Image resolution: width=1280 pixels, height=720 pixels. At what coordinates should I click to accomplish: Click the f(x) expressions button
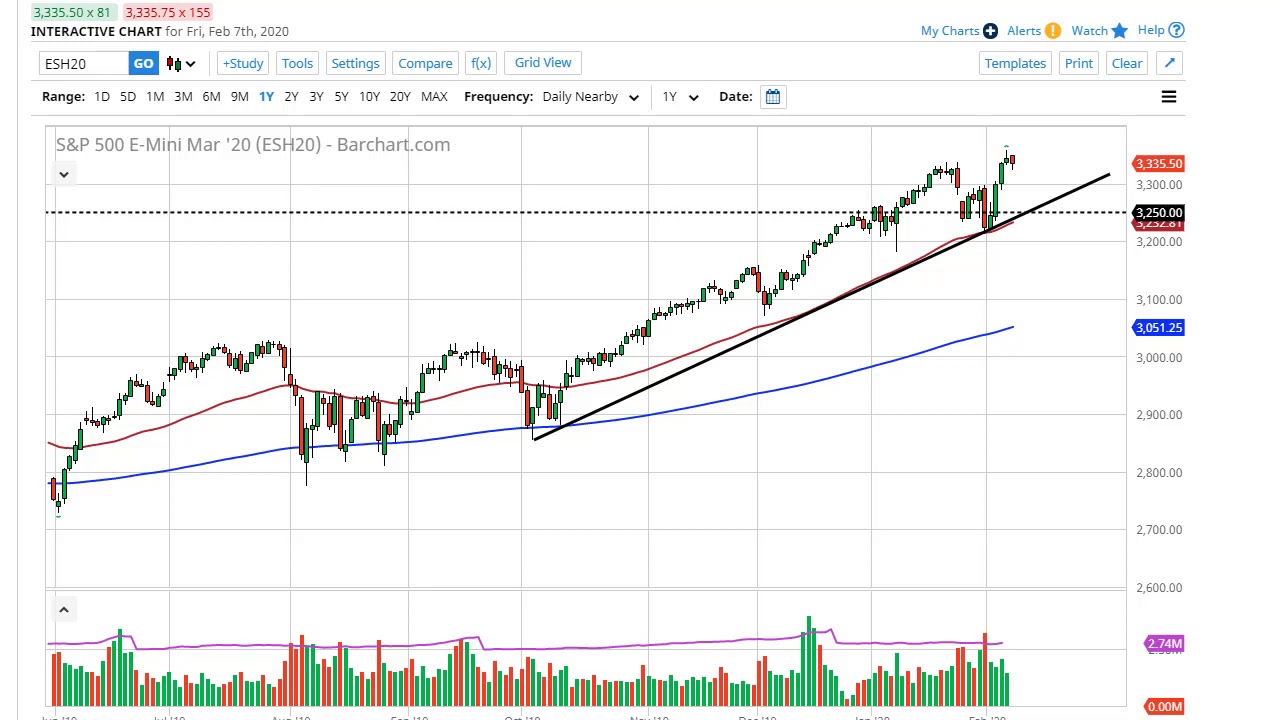click(481, 64)
